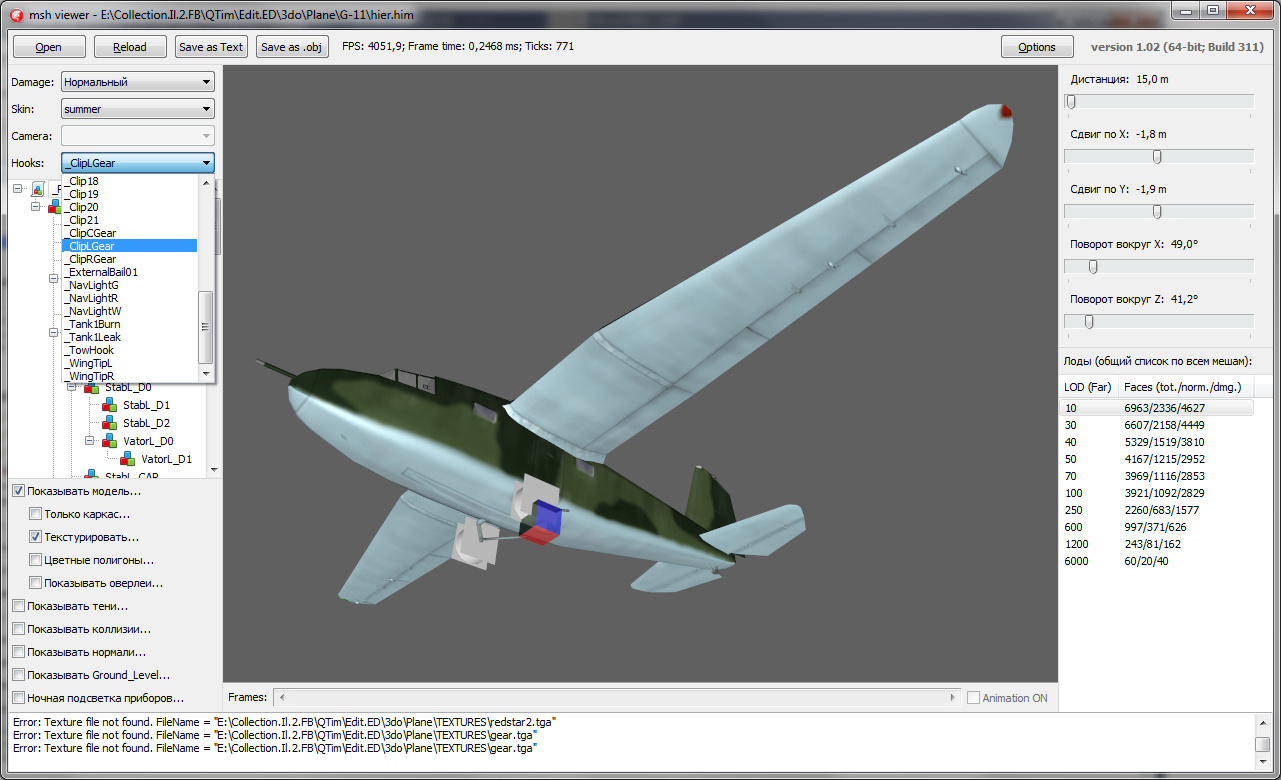Click the VatorL_D1 mesh node icon
The width and height of the screenshot is (1281, 780).
128,459
